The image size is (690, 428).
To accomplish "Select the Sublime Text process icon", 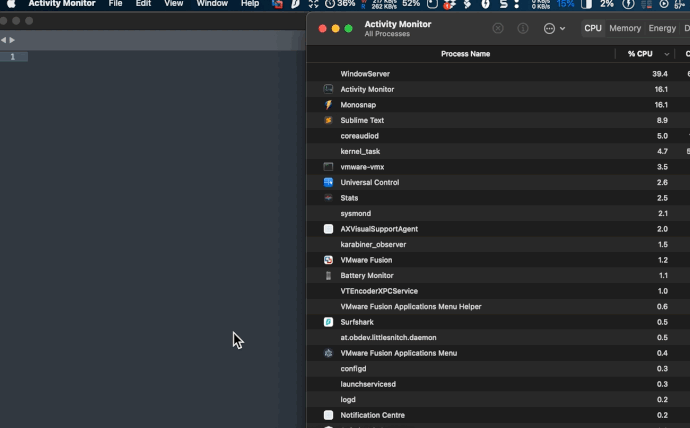I will click(328, 120).
